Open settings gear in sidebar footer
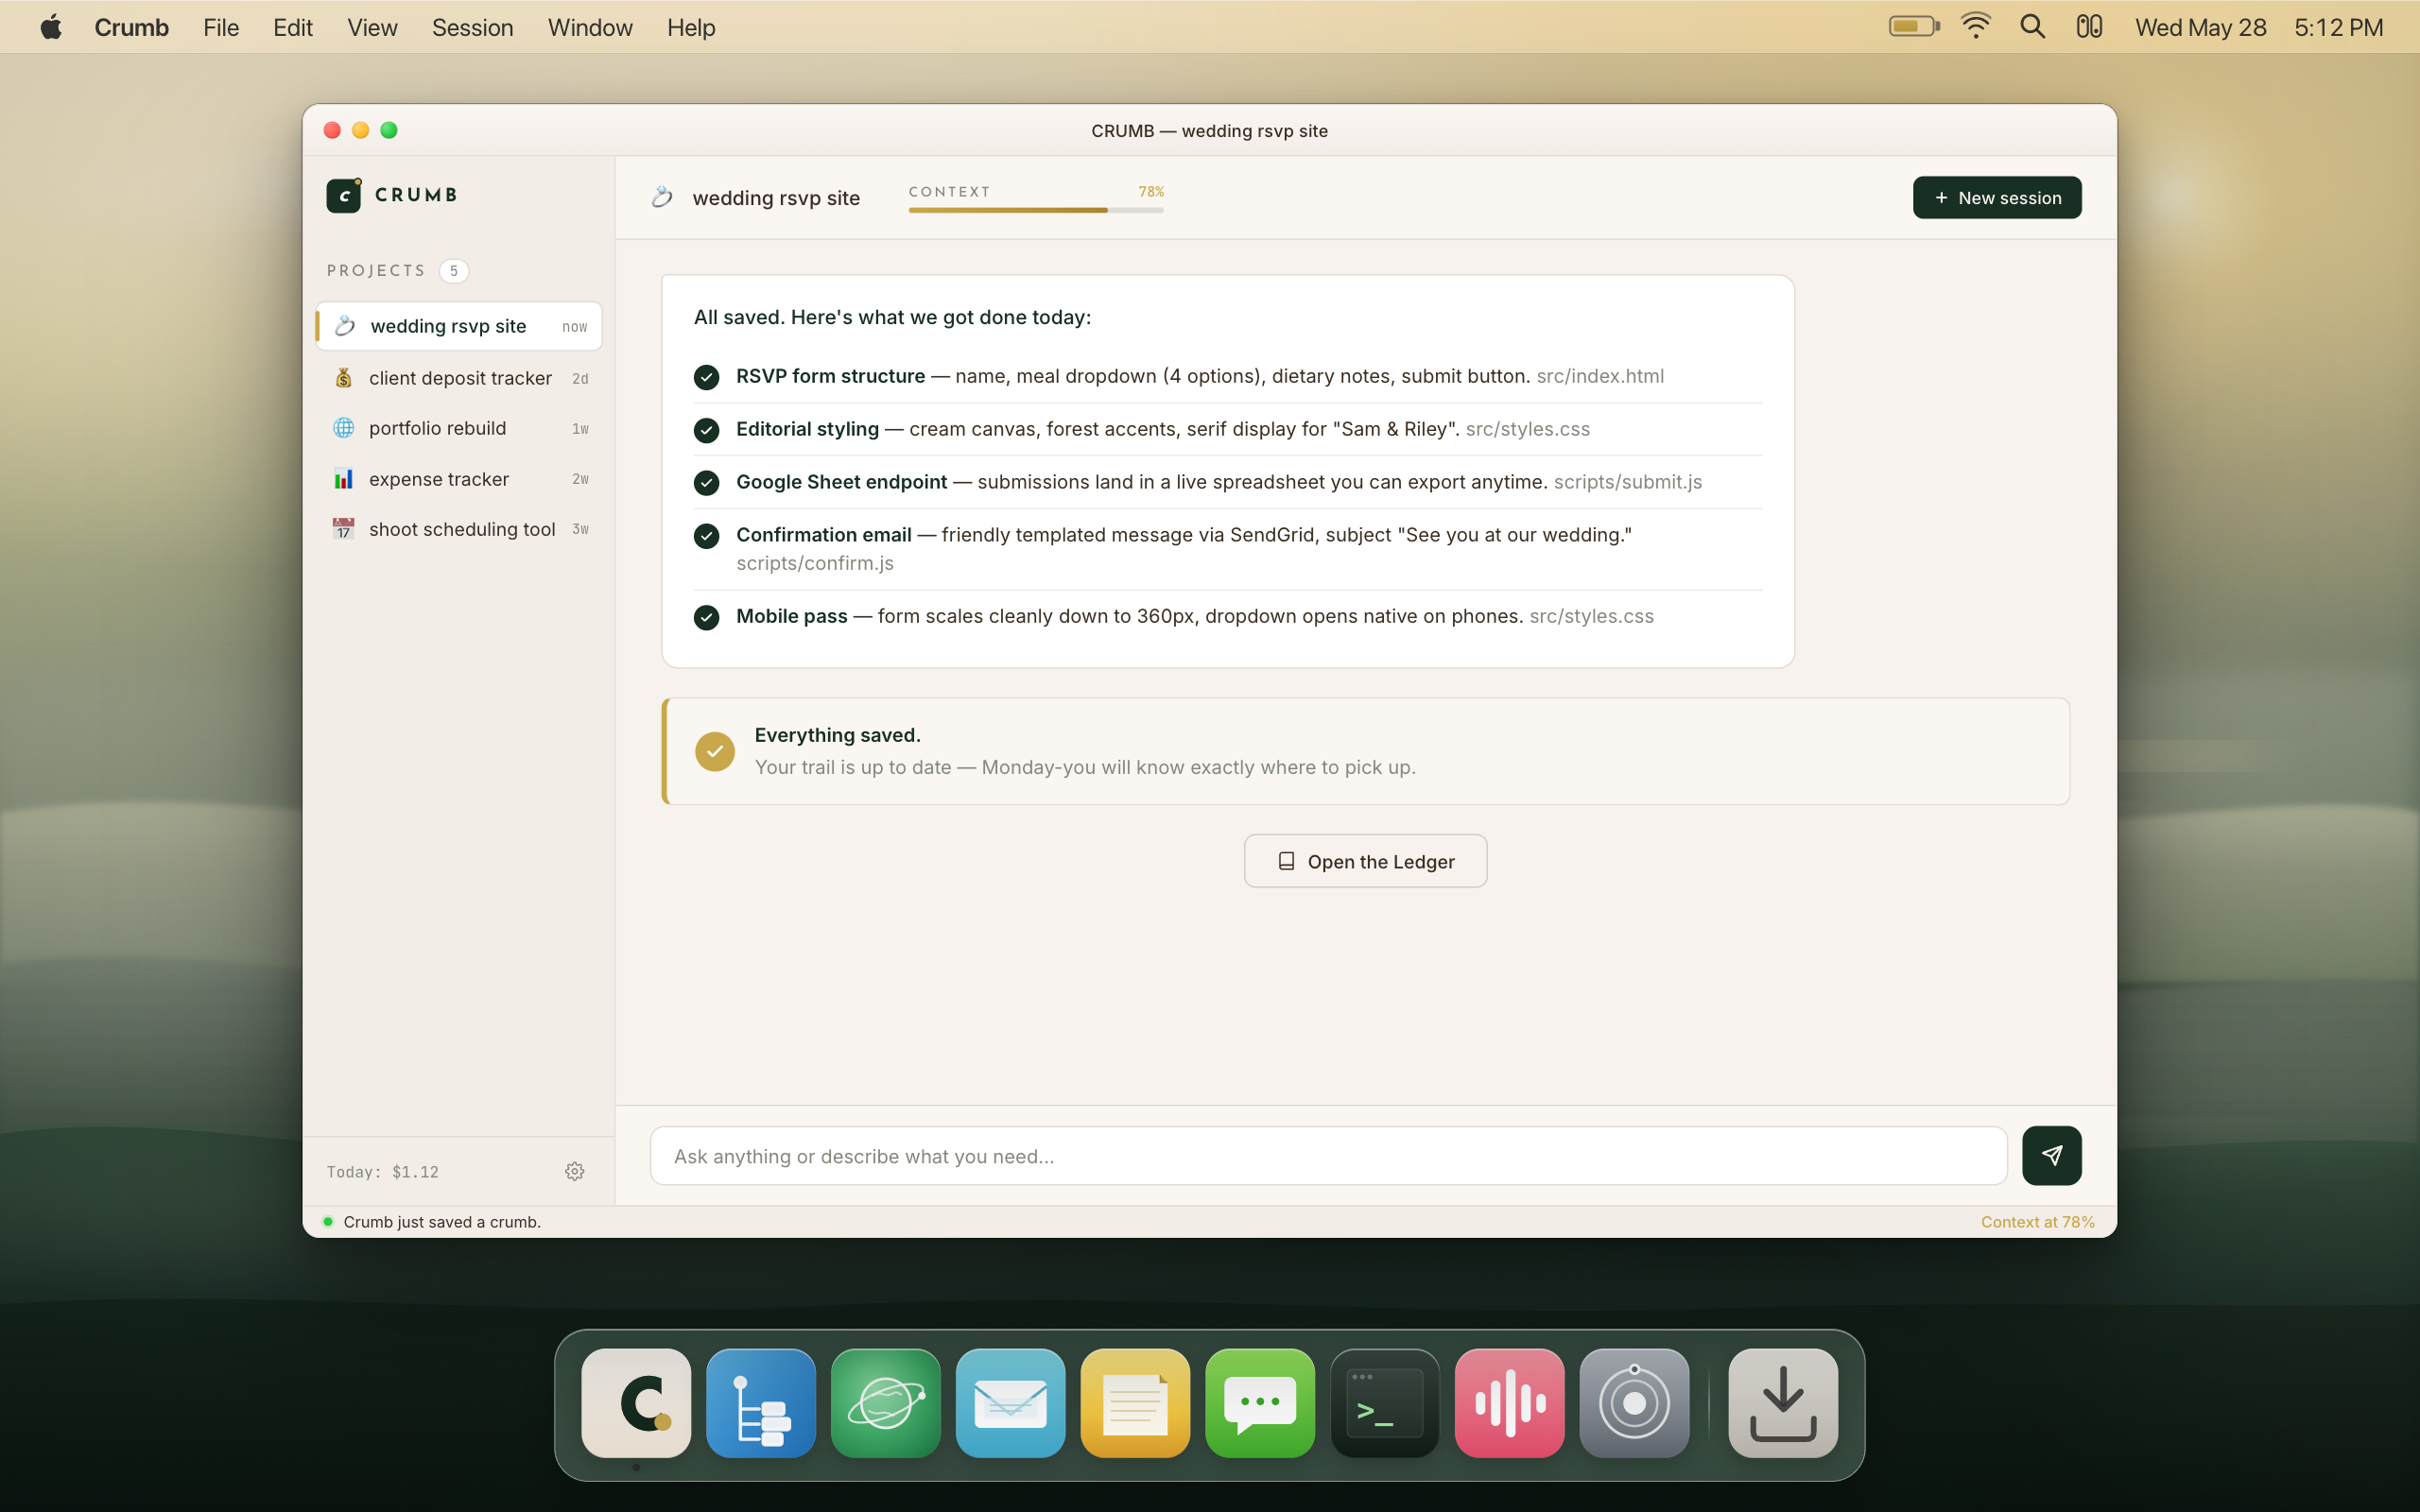The image size is (2420, 1512). click(574, 1171)
